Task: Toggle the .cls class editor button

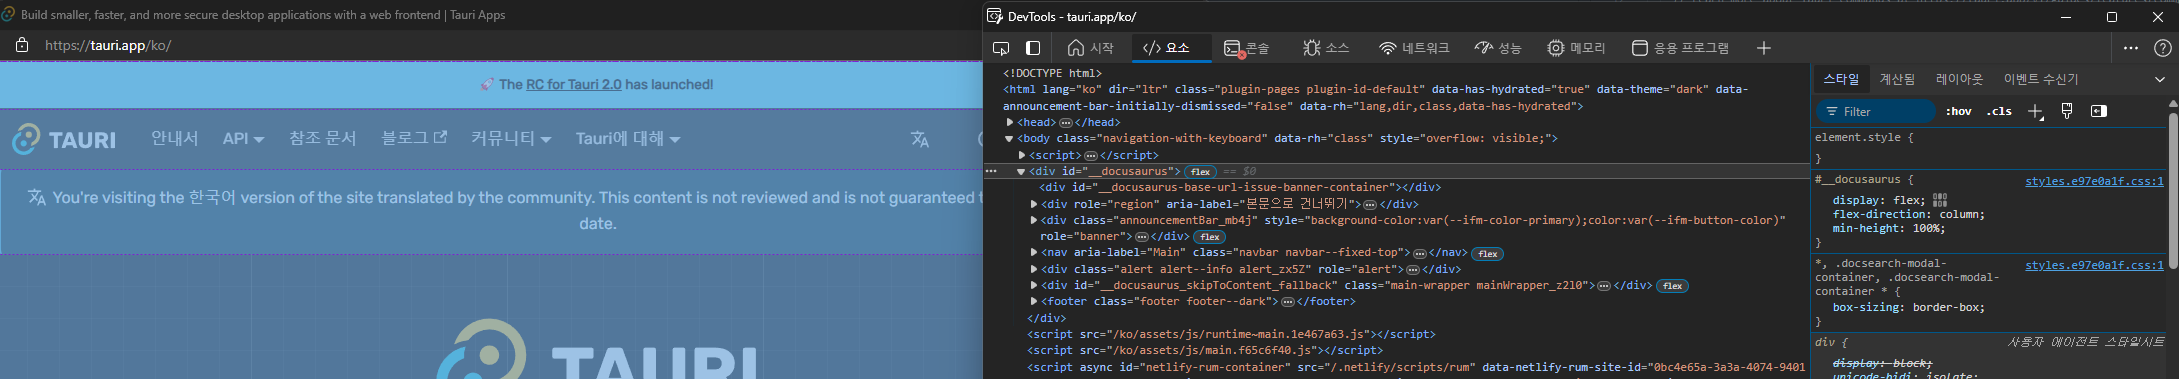Action: click(1999, 111)
